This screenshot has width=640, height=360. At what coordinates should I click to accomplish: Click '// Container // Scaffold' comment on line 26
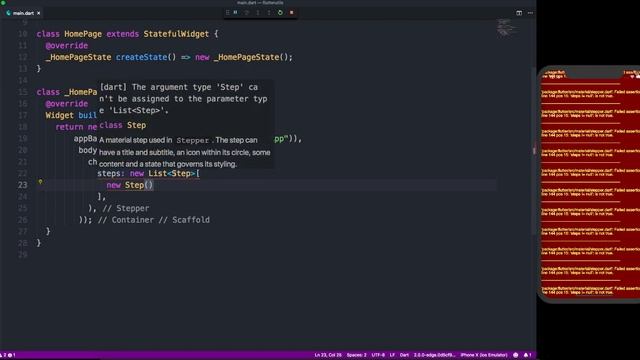tap(153, 220)
